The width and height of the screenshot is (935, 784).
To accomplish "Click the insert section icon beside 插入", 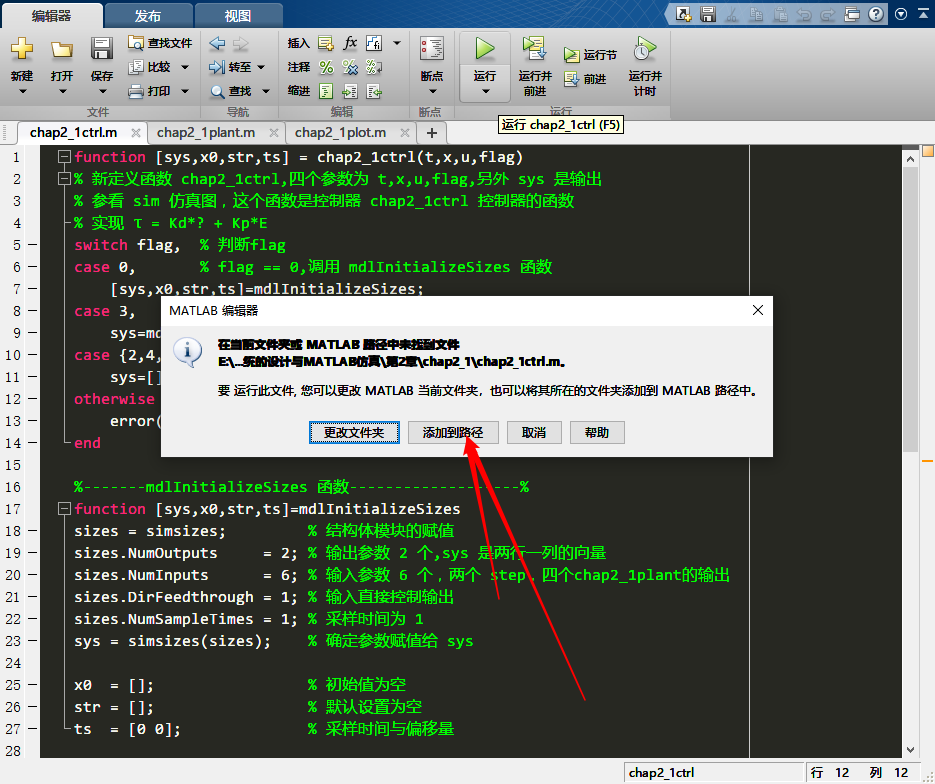I will pos(326,43).
